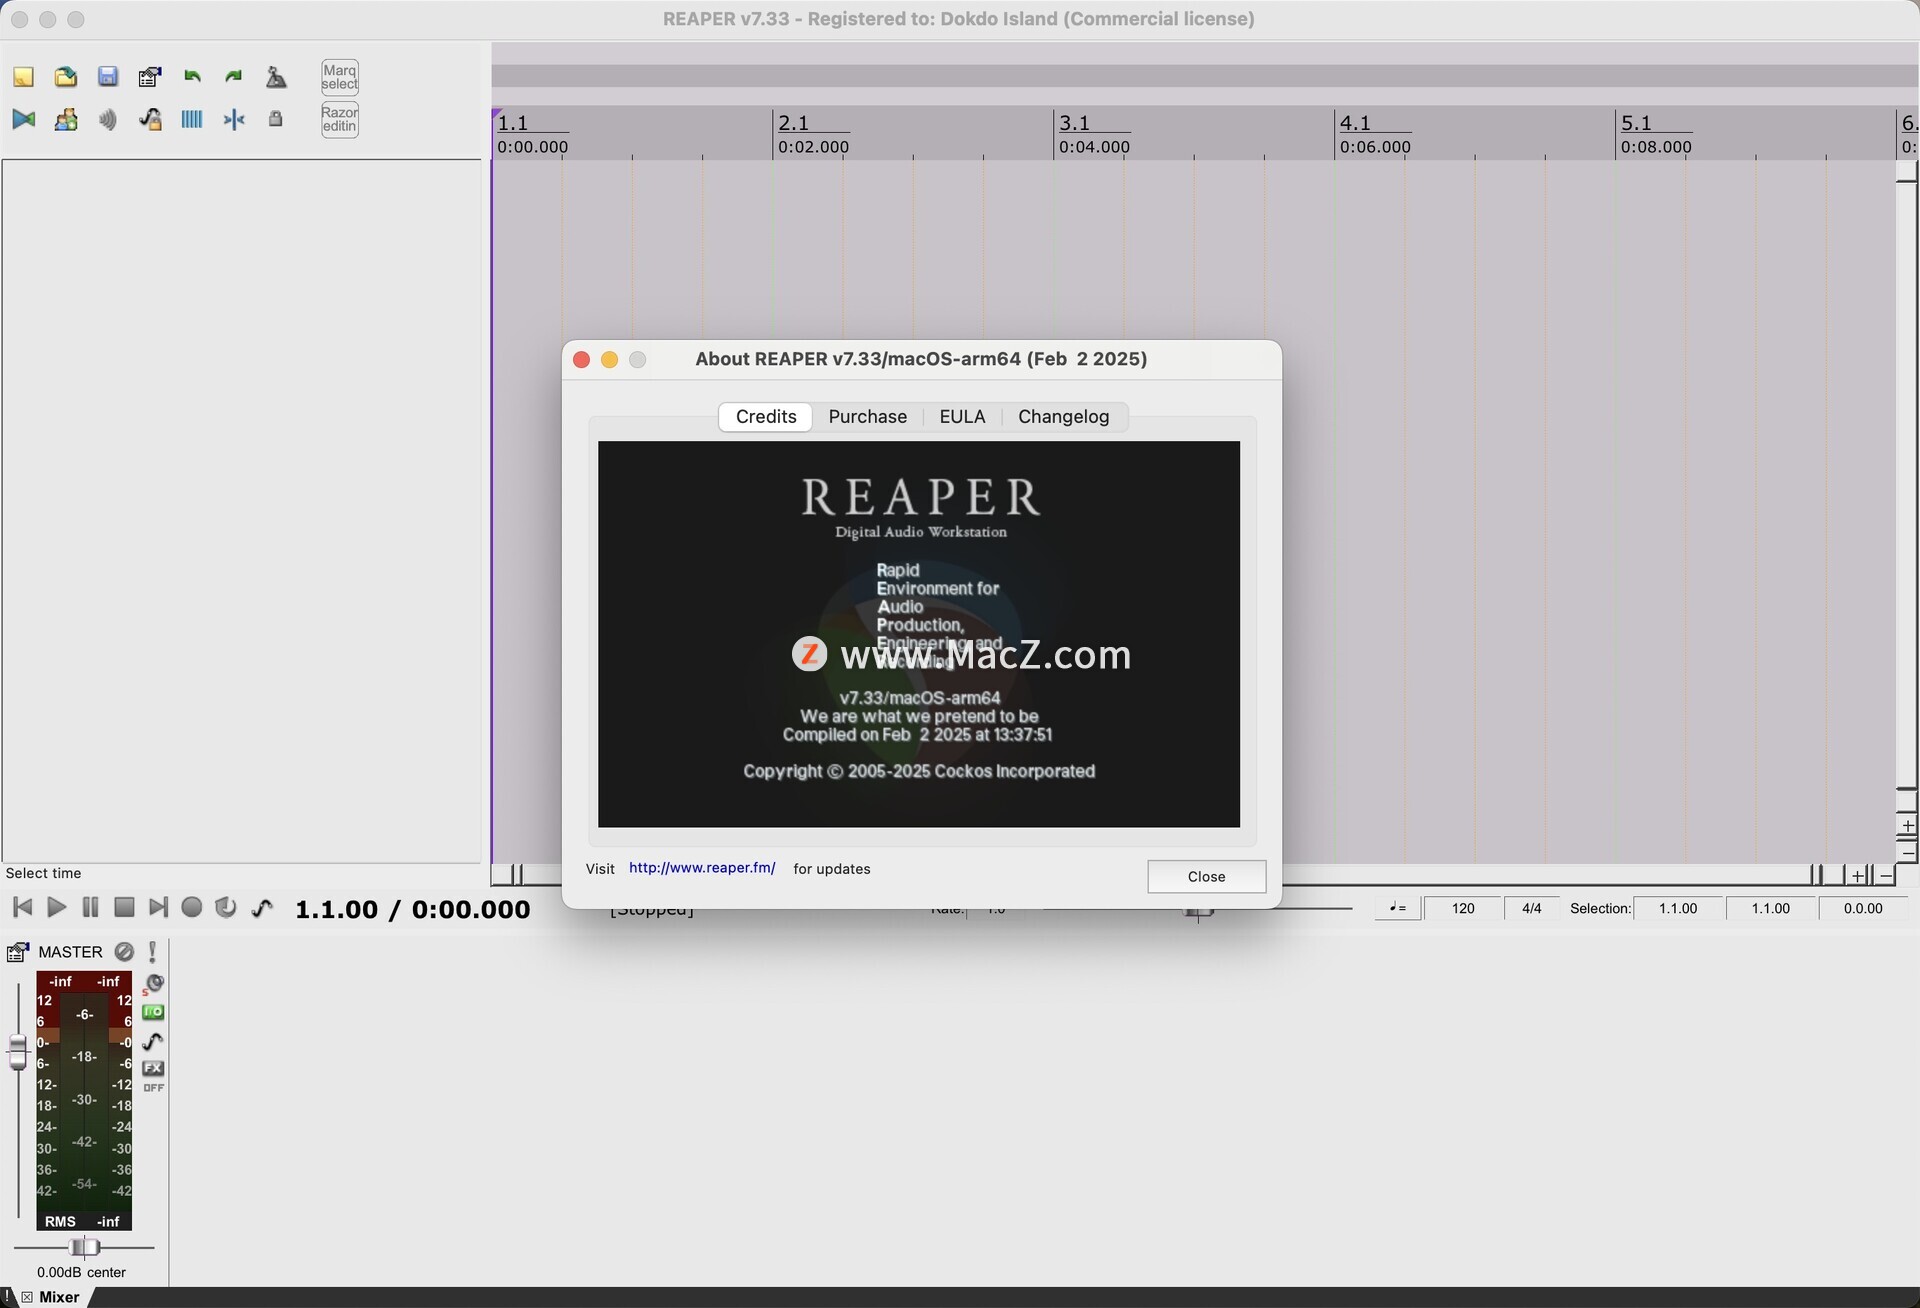Click the master exclamation mark icon
Viewport: 1920px width, 1308px height.
coord(152,952)
